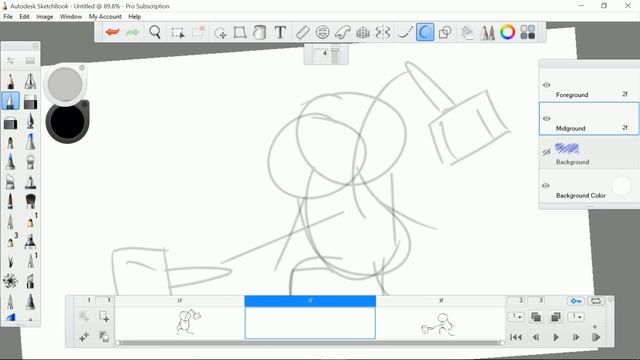
Task: Select the Zoom magnifier tool
Action: click(x=155, y=32)
